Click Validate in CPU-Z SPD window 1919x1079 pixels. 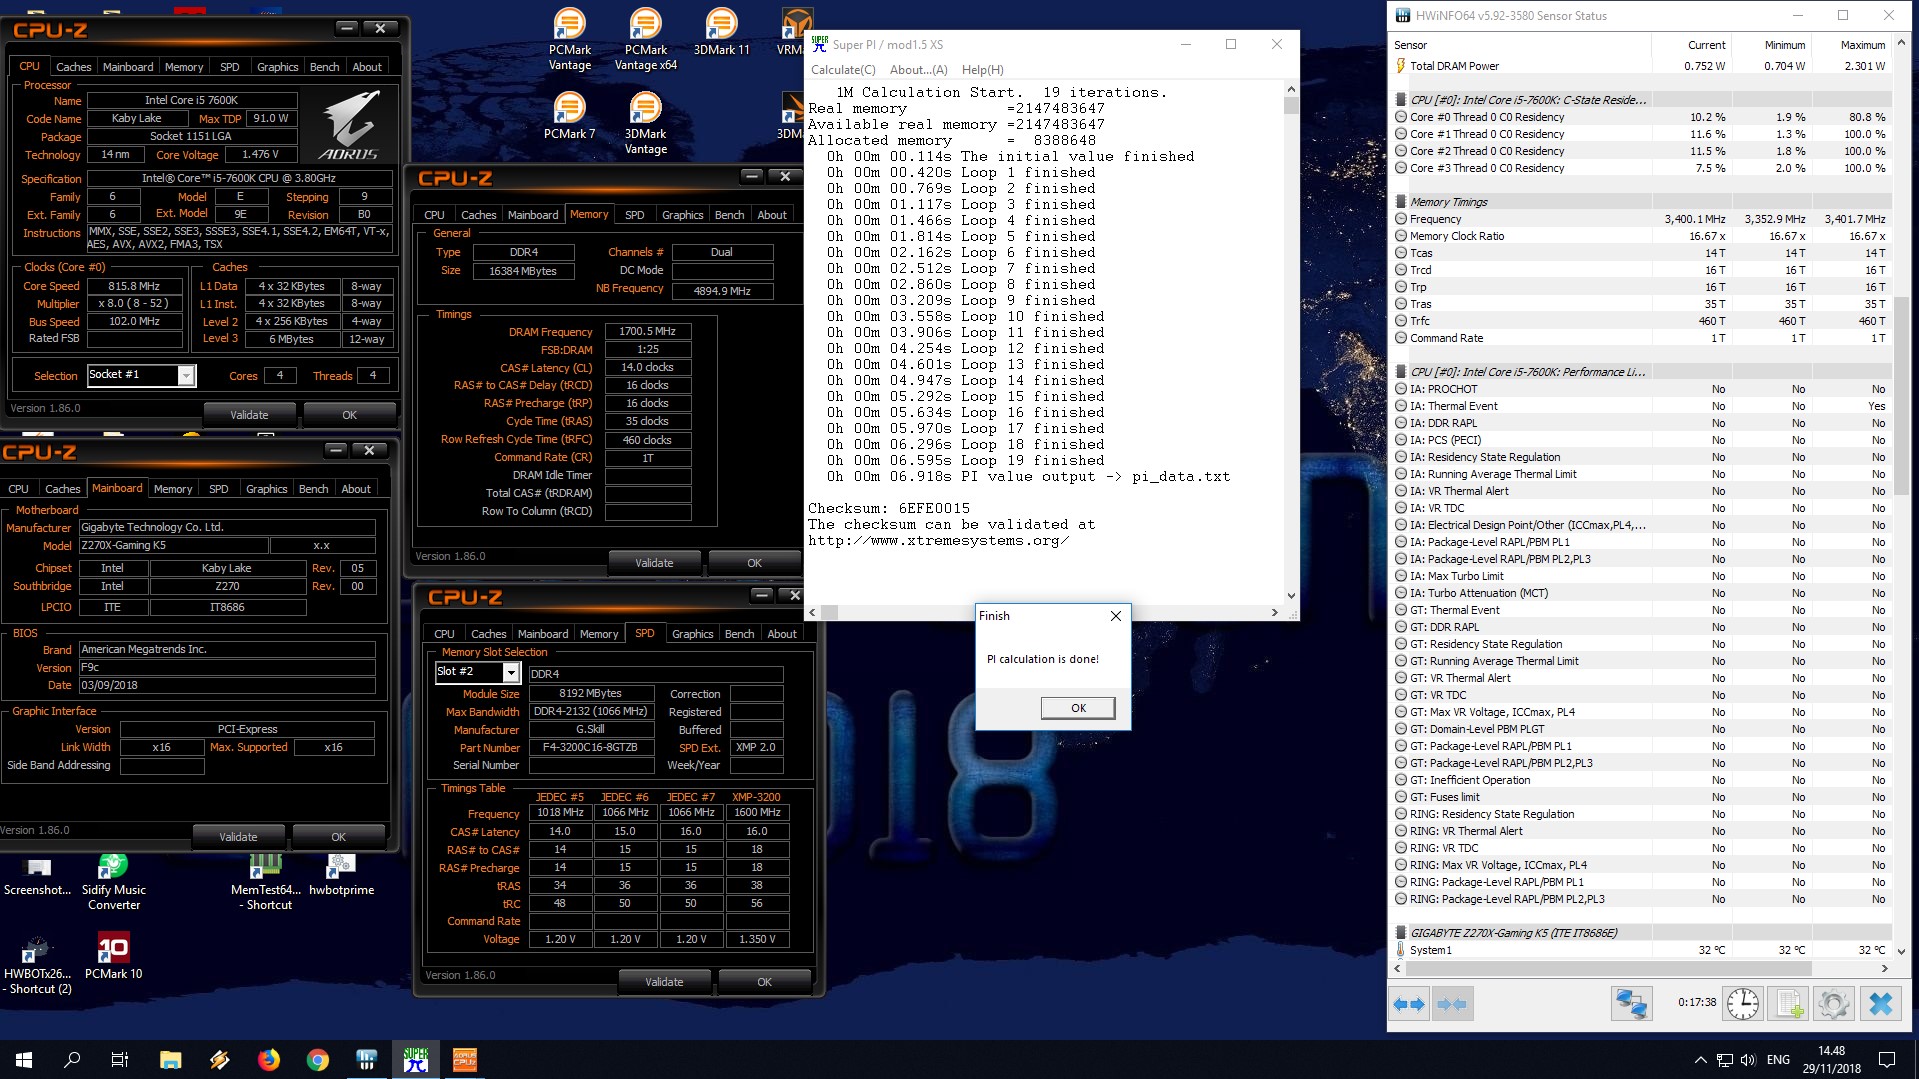pyautogui.click(x=664, y=982)
